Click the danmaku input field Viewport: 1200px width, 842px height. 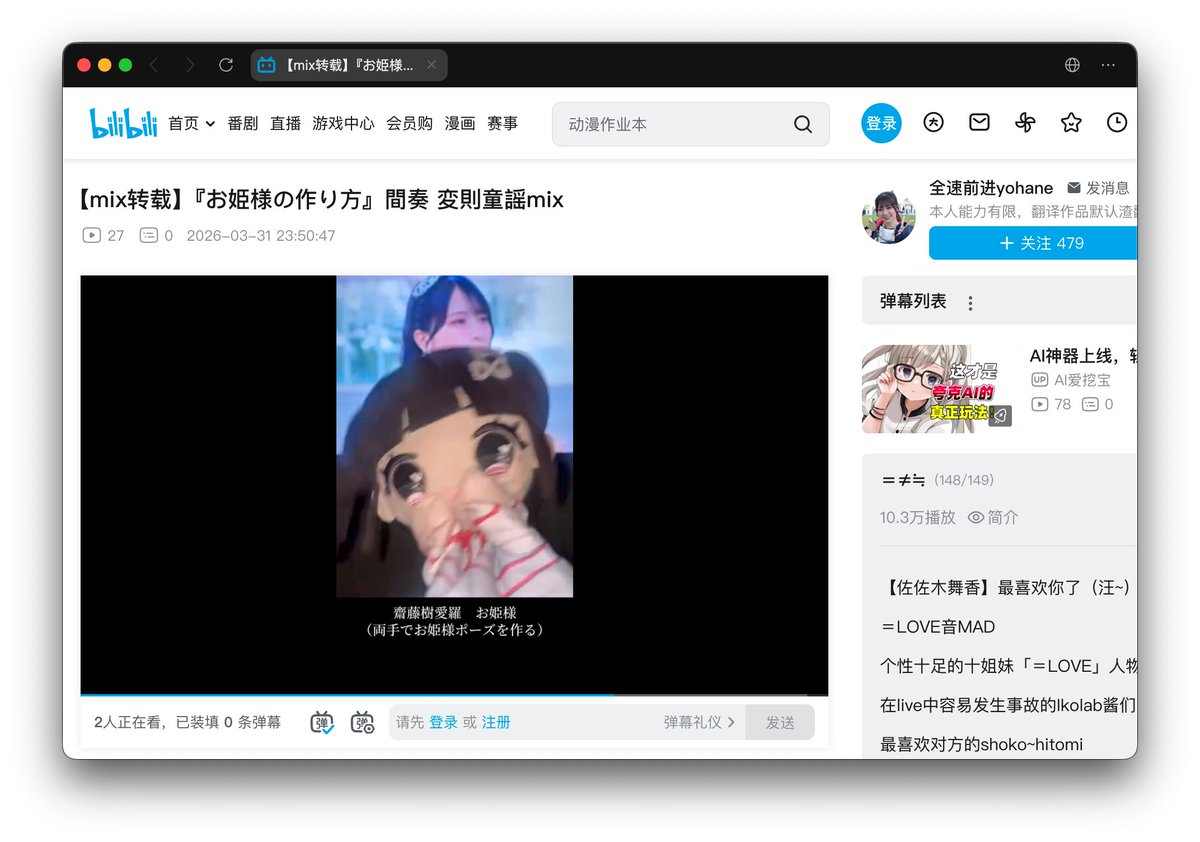[550, 721]
